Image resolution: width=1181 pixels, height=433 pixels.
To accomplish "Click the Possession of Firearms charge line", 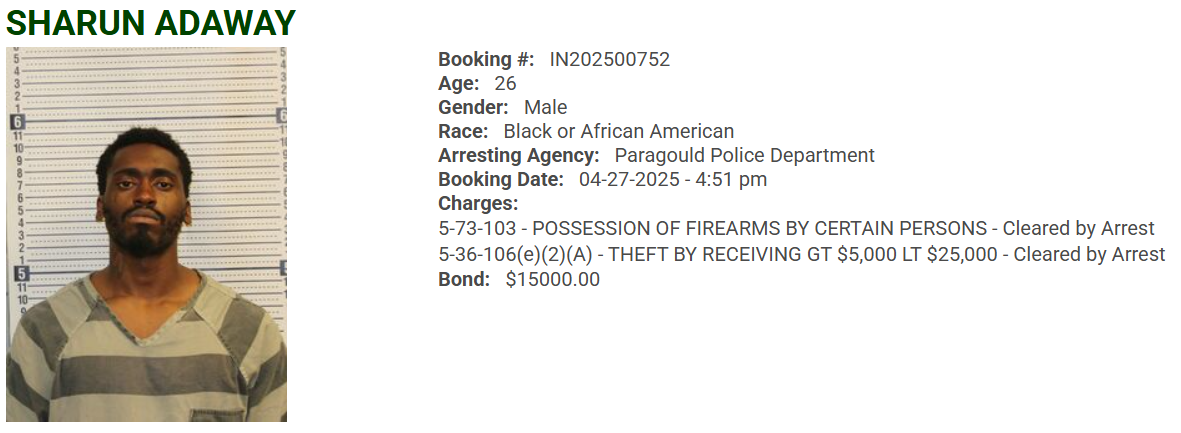I will coord(796,228).
